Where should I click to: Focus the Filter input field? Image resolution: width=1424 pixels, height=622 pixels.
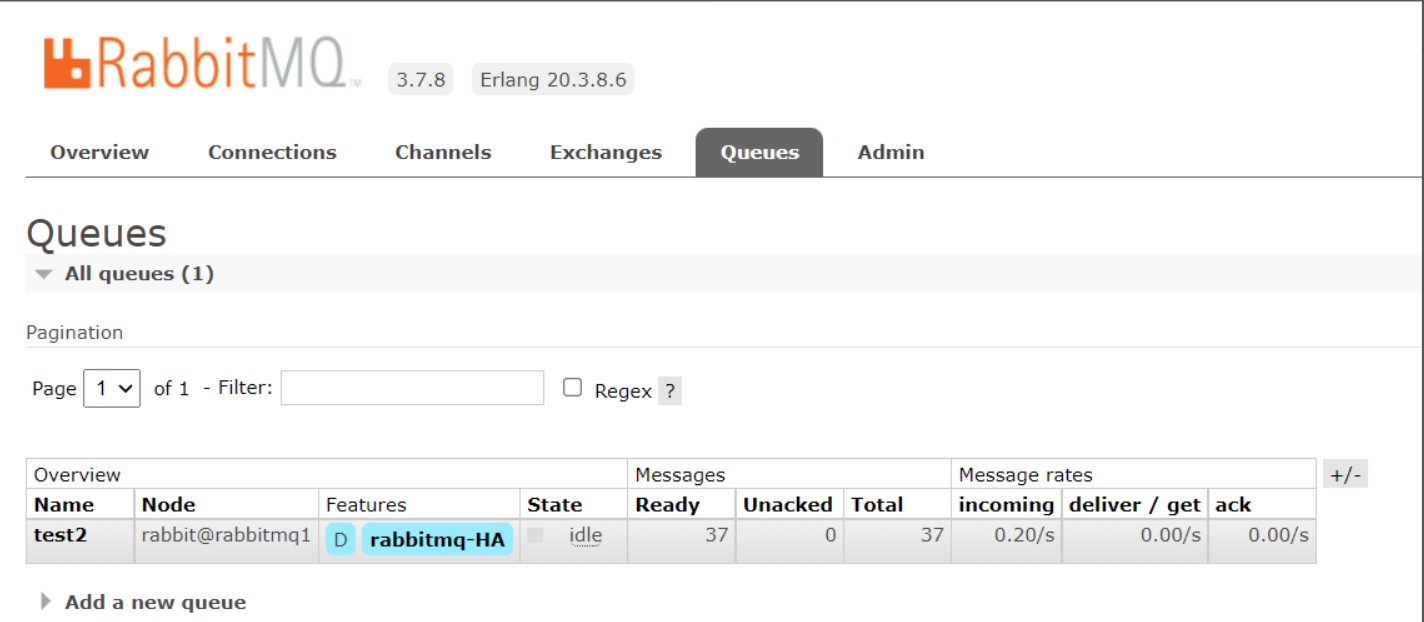[x=412, y=388]
